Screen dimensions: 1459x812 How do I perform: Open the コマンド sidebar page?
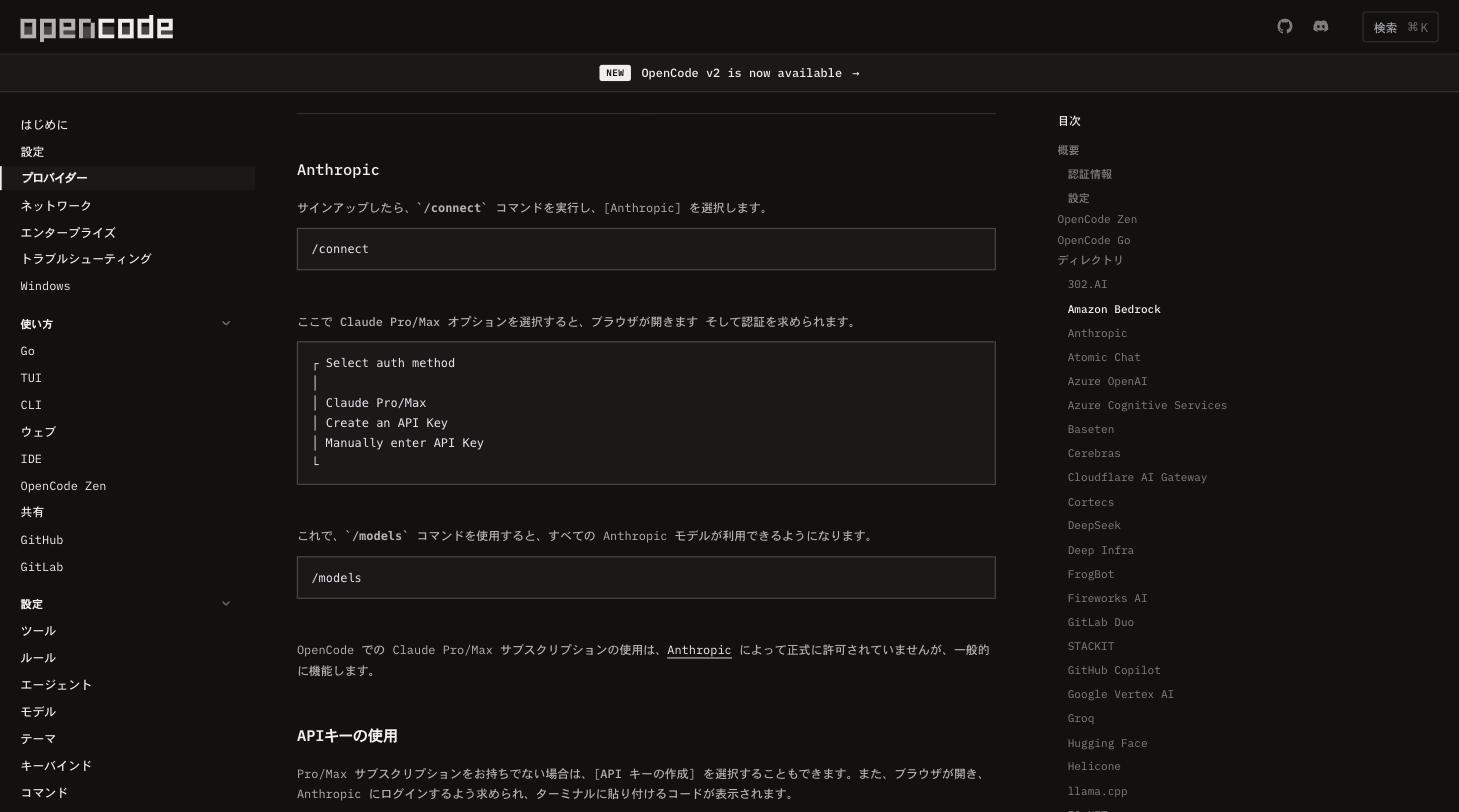44,793
